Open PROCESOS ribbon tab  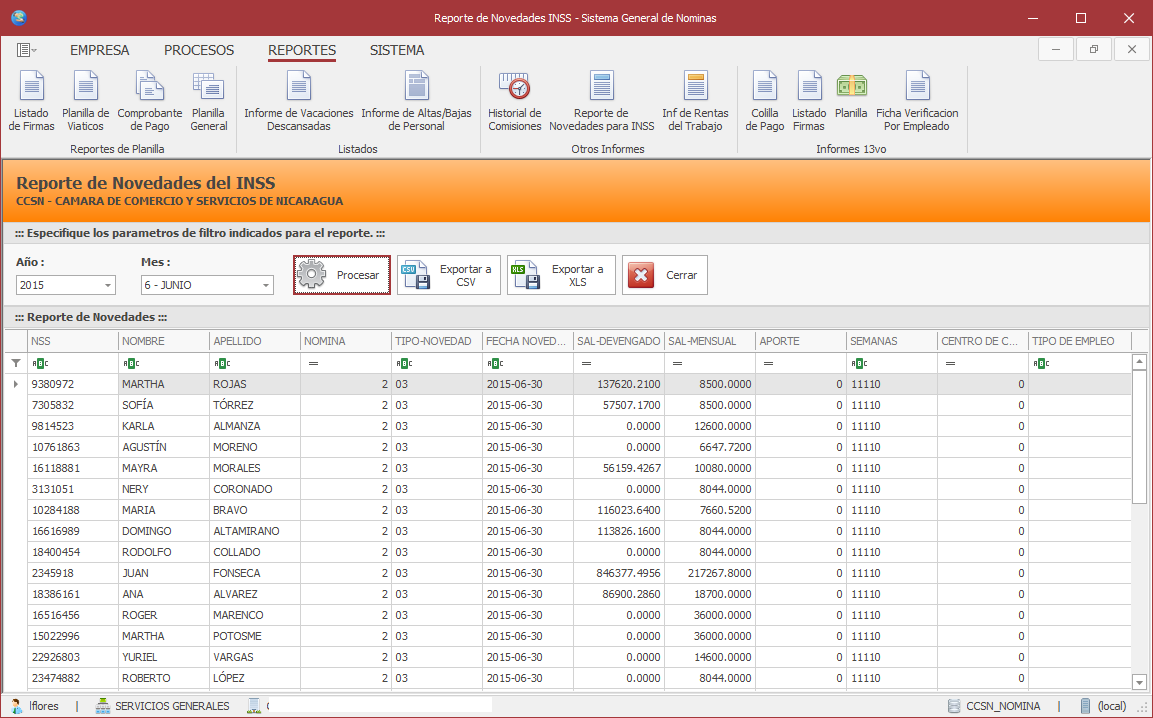(x=199, y=50)
